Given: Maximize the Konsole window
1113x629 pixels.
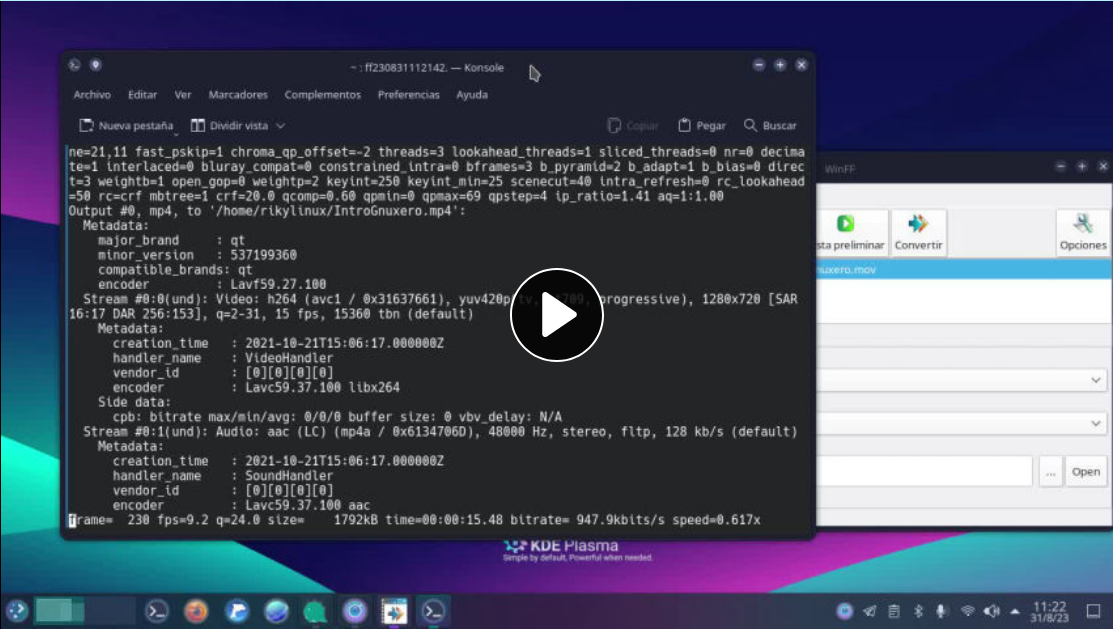Looking at the screenshot, I should coord(780,65).
